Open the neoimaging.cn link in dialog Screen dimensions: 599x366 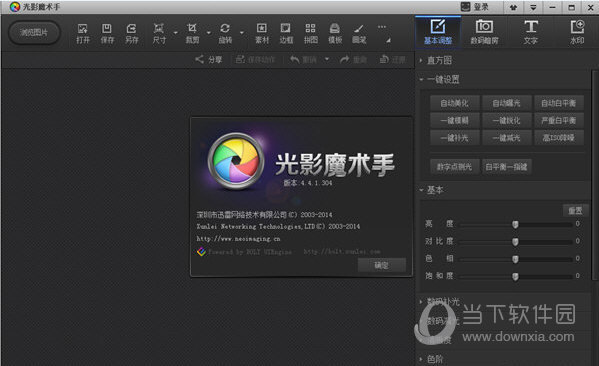click(x=238, y=239)
